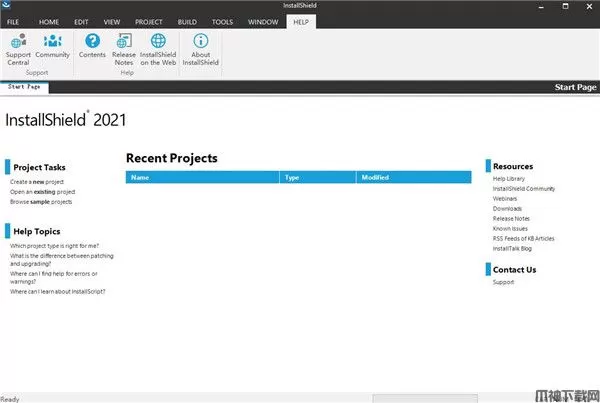The height and width of the screenshot is (403, 600).
Task: Open the Known Issues resource link
Action: click(x=510, y=228)
